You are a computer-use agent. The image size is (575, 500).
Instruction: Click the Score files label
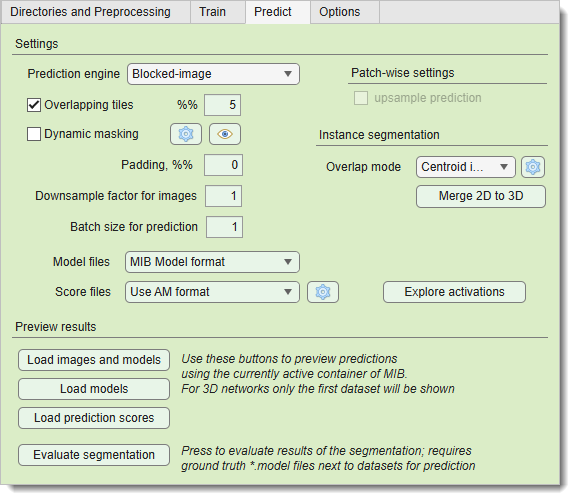(83, 292)
